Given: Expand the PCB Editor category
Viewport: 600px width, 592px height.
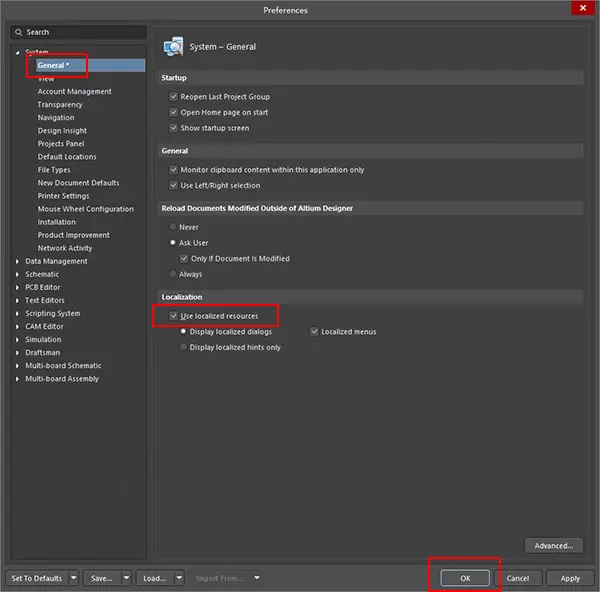Looking at the screenshot, I should [17, 287].
